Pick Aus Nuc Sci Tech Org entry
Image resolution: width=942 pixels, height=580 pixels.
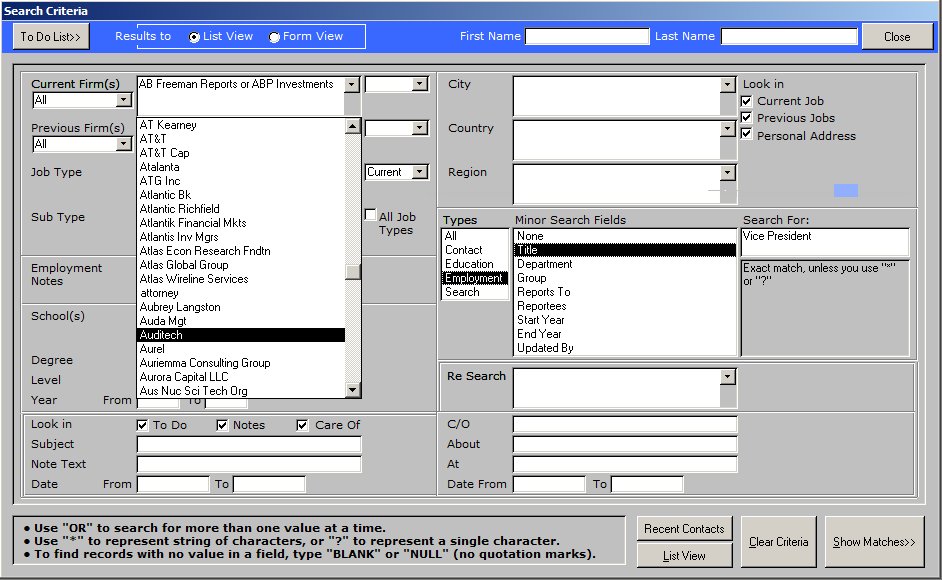coord(242,391)
